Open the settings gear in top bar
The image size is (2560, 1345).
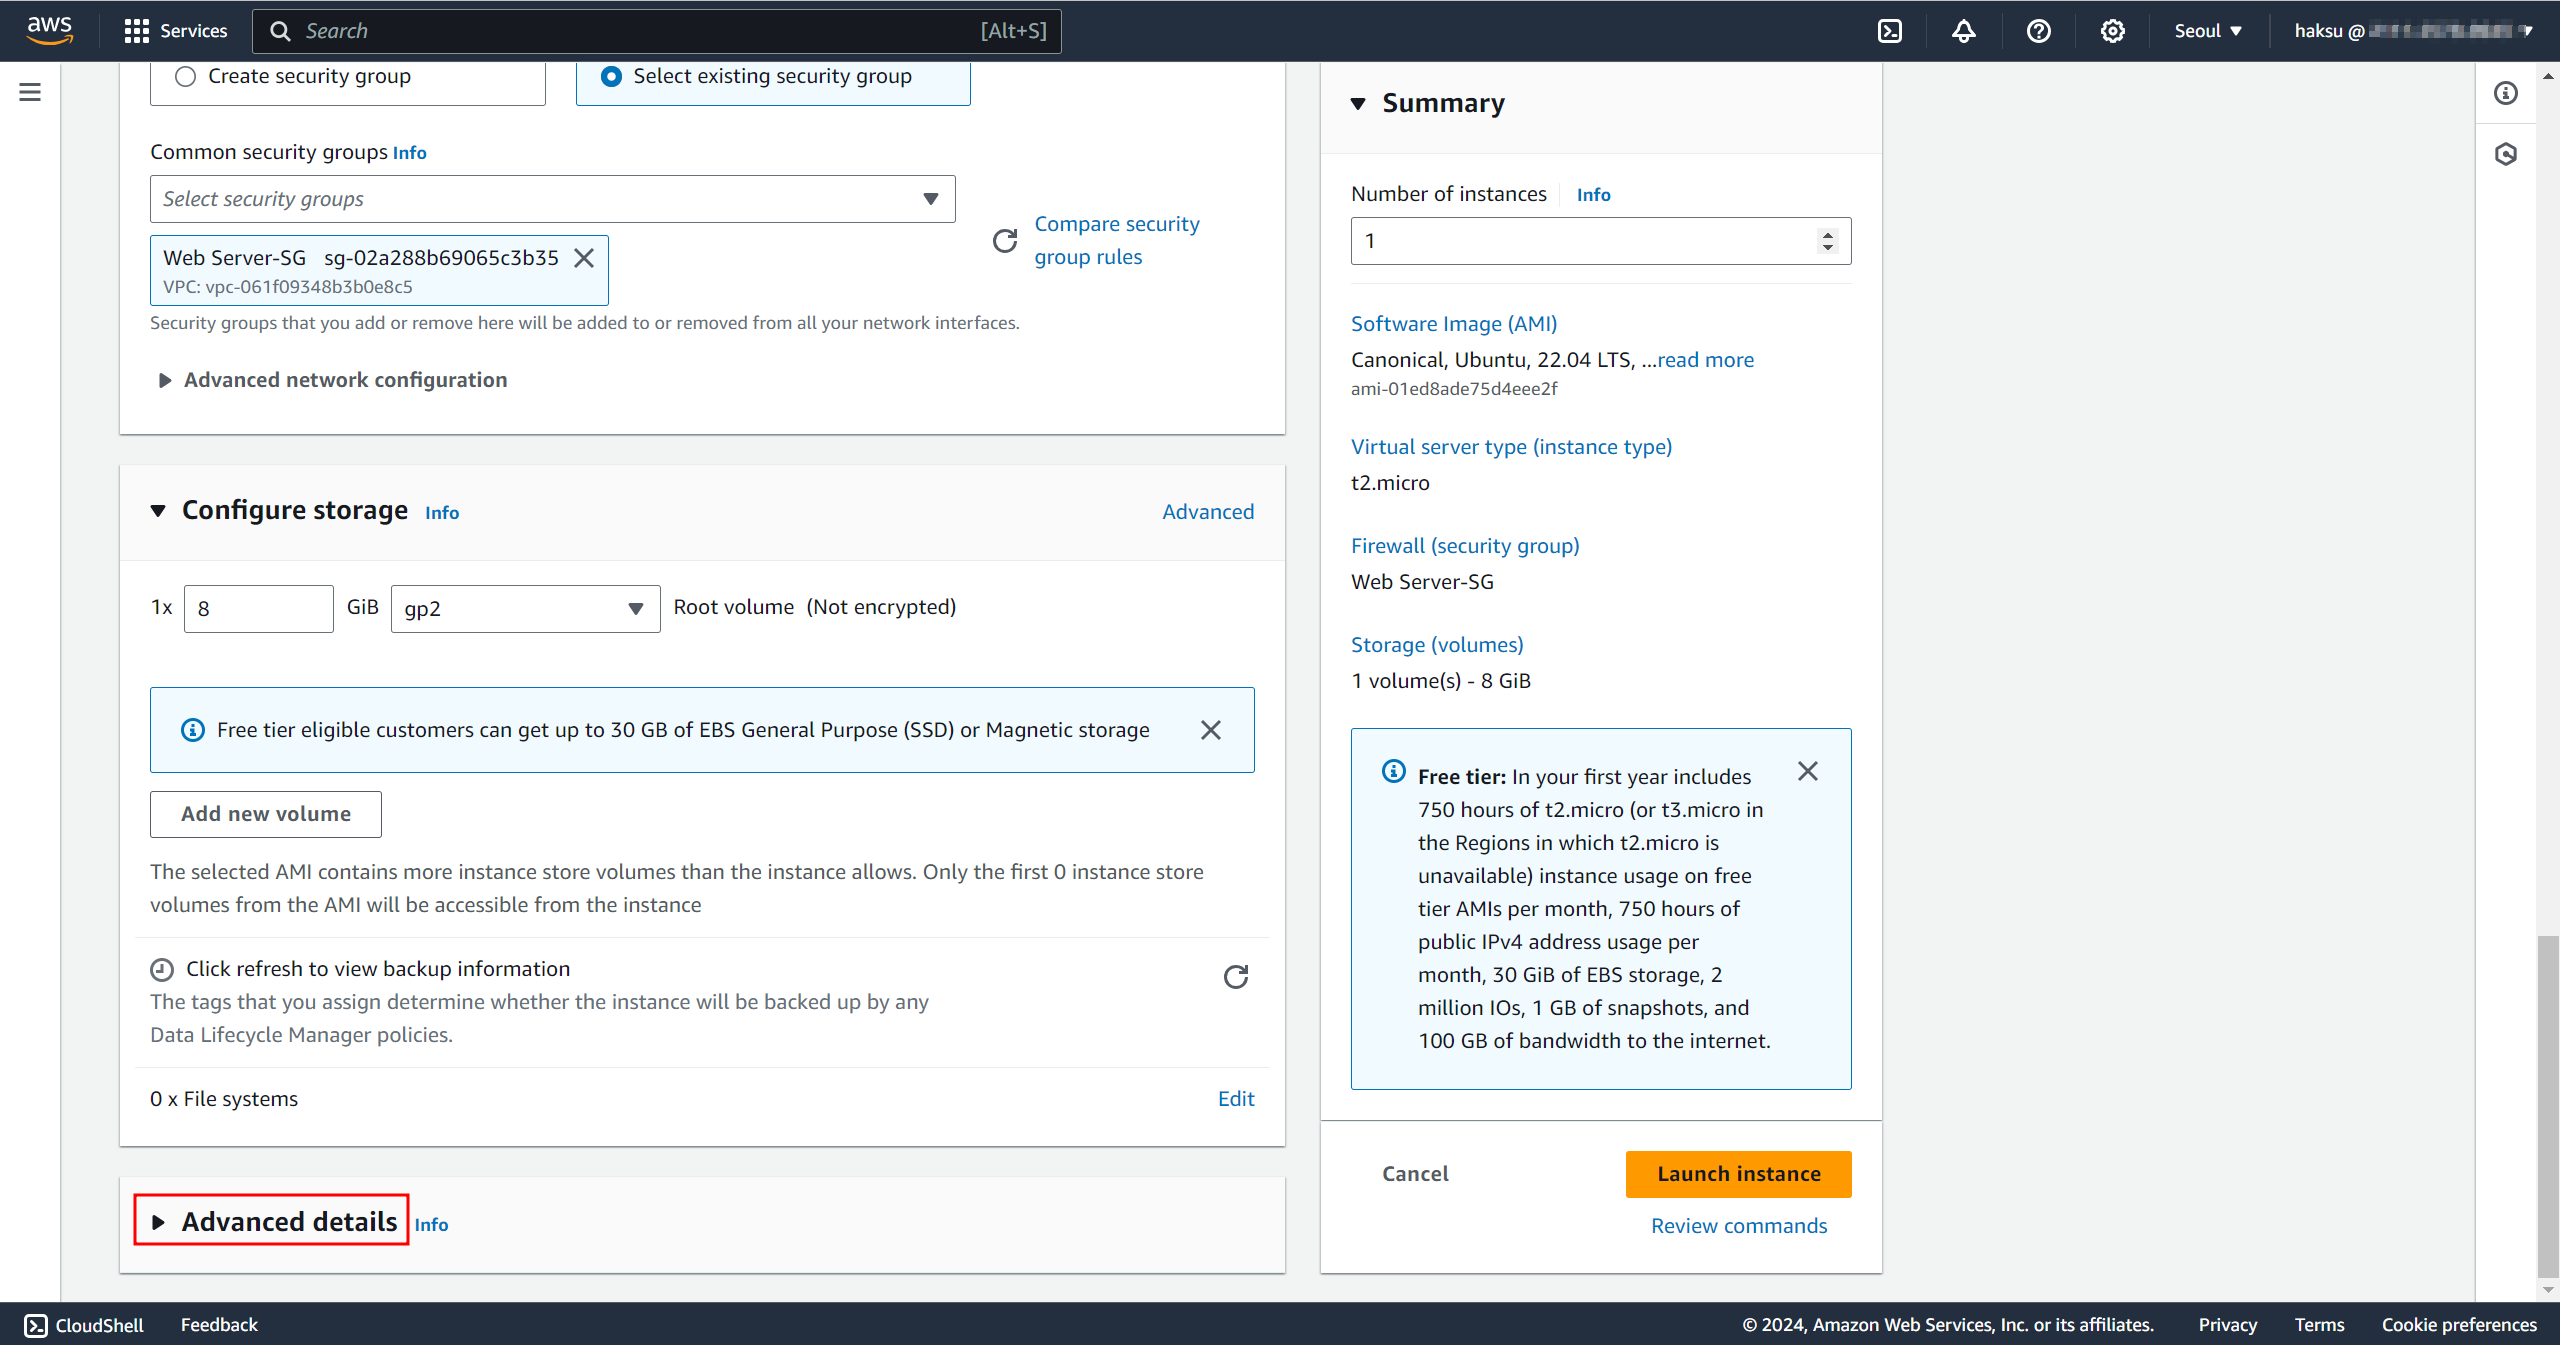[2112, 31]
